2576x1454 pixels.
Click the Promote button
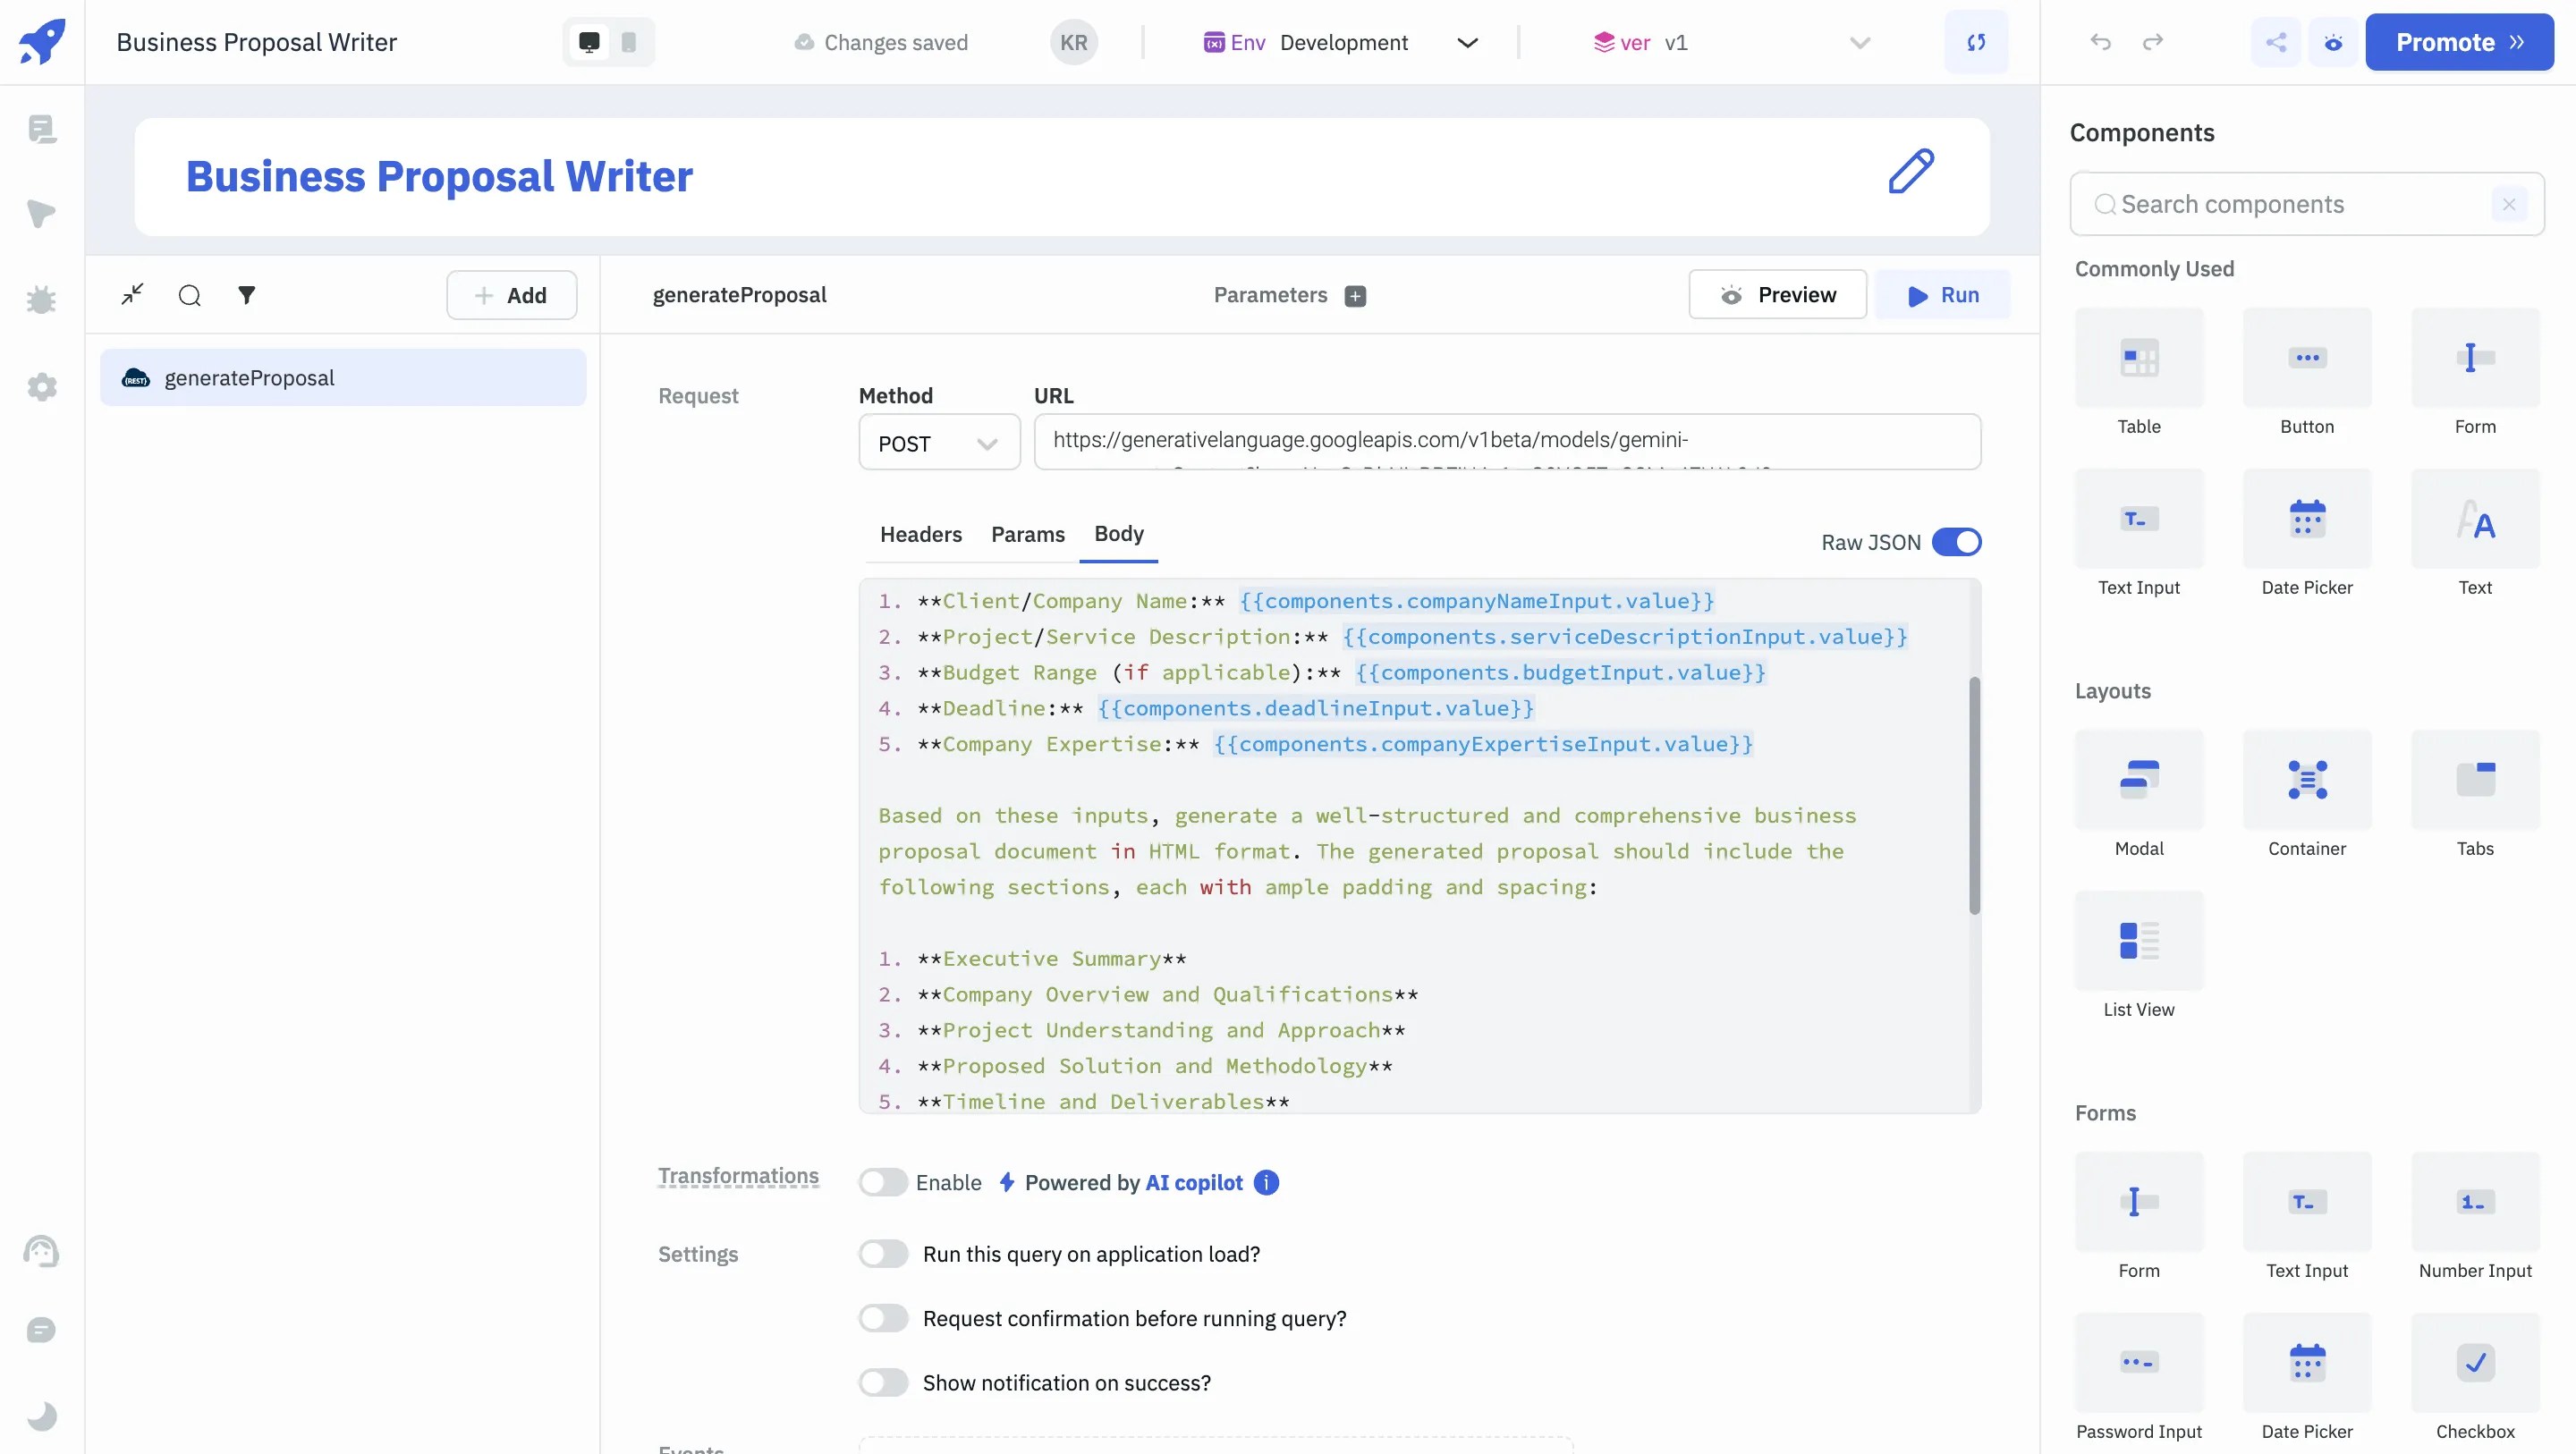click(x=2459, y=42)
